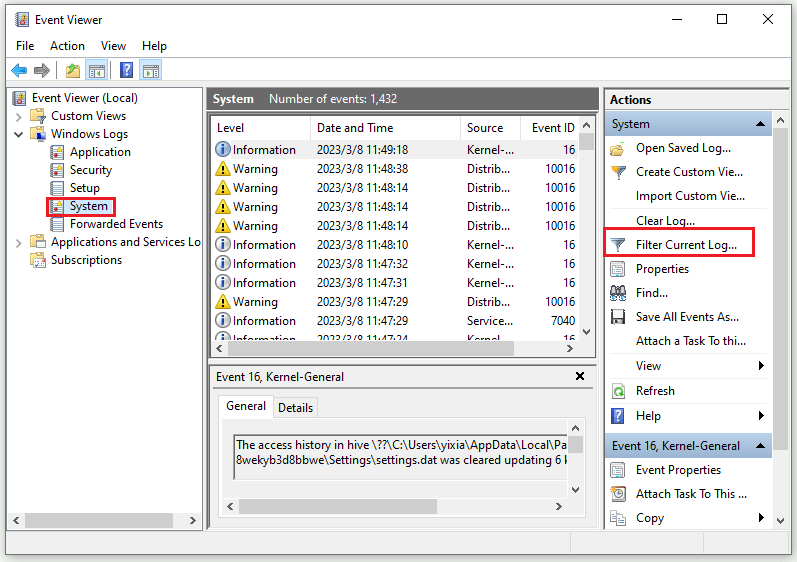This screenshot has width=797, height=562.
Task: Click the Forwarded Events log icon
Action: pos(57,224)
